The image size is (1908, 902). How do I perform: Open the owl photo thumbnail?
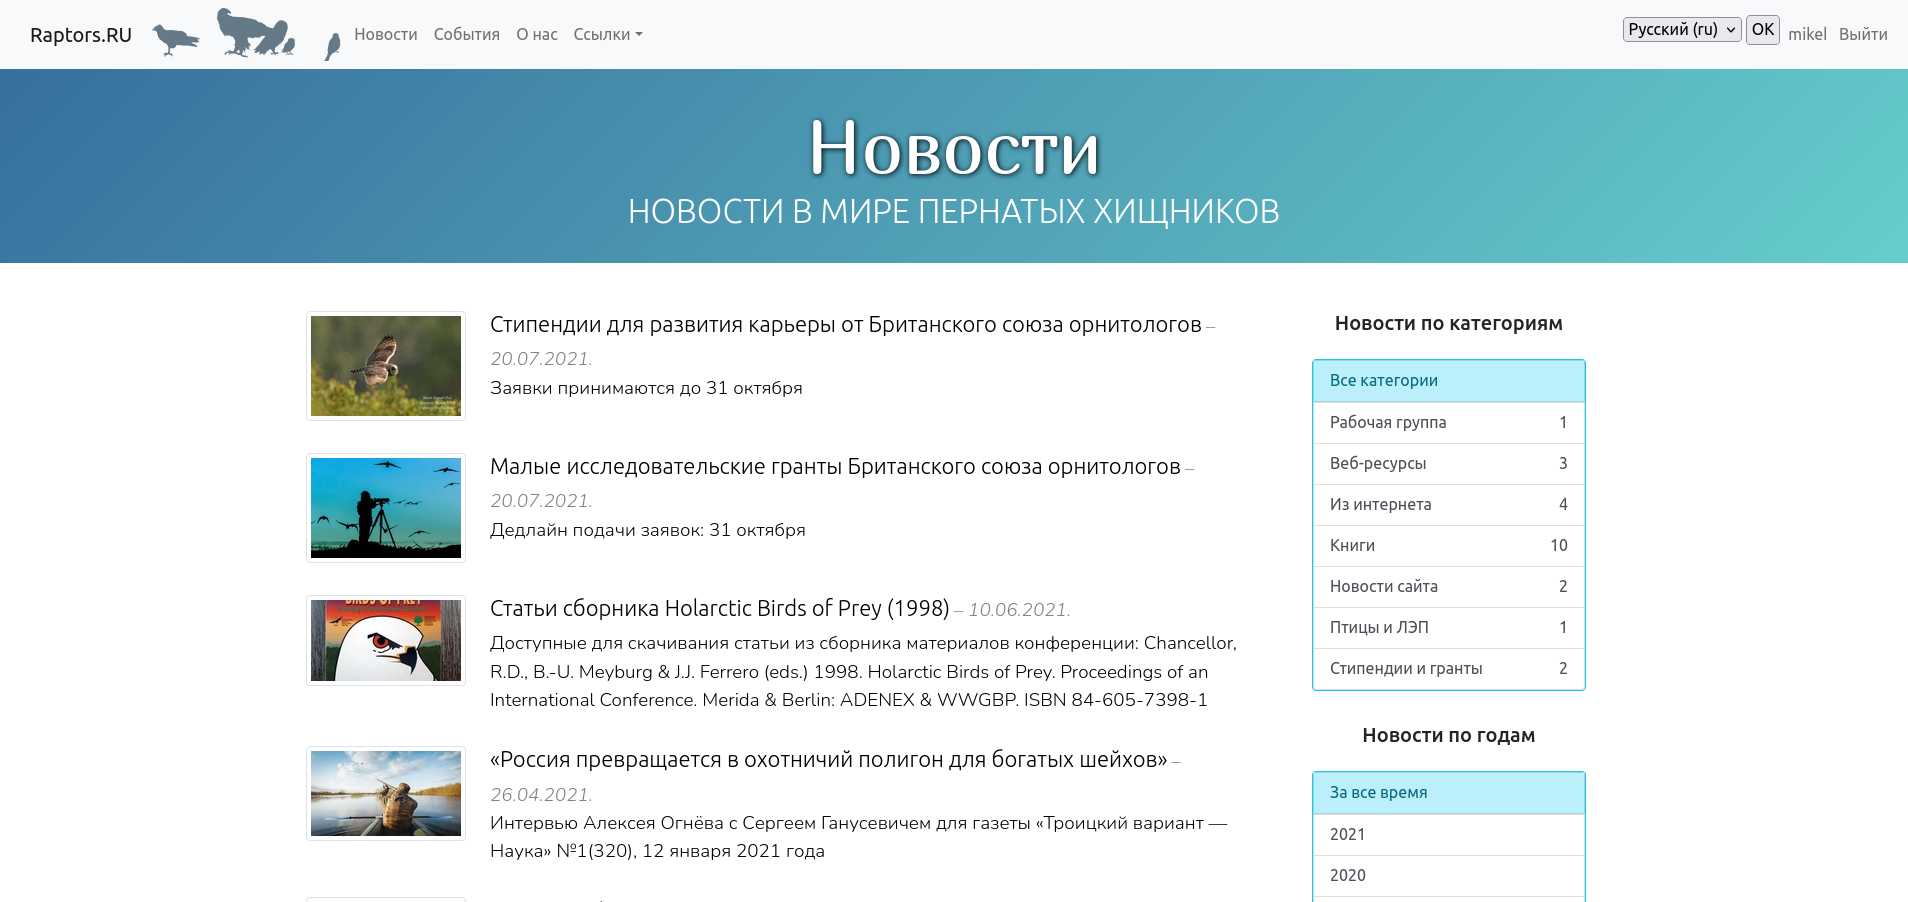tap(386, 366)
